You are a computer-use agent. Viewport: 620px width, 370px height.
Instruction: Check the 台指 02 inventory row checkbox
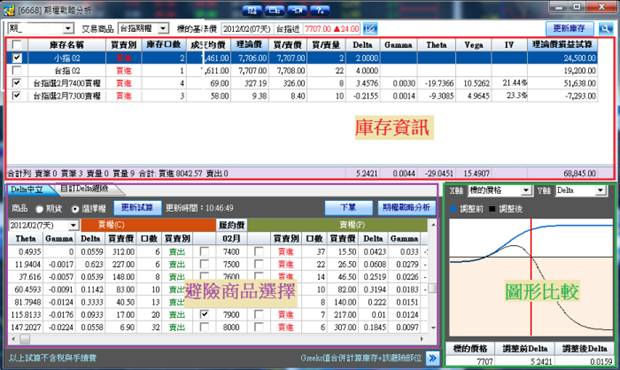[x=17, y=70]
